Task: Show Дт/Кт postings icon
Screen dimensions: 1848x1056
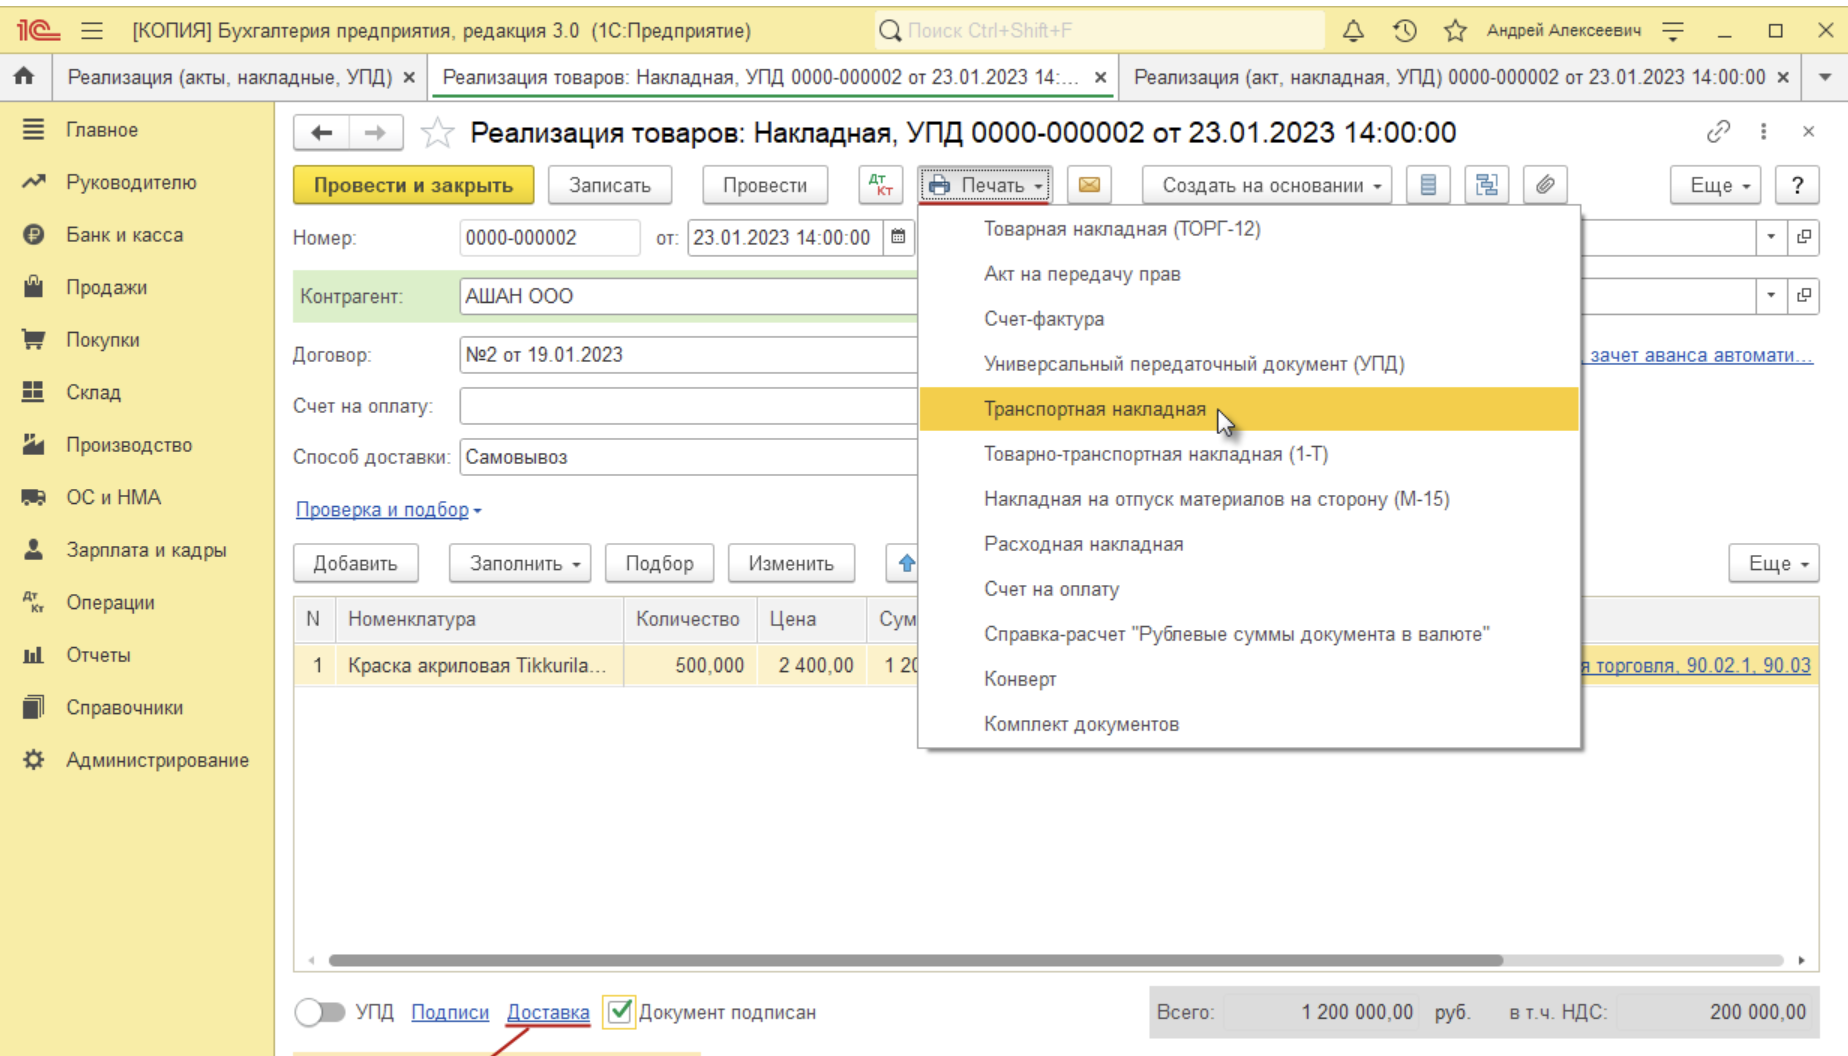Action: 880,185
